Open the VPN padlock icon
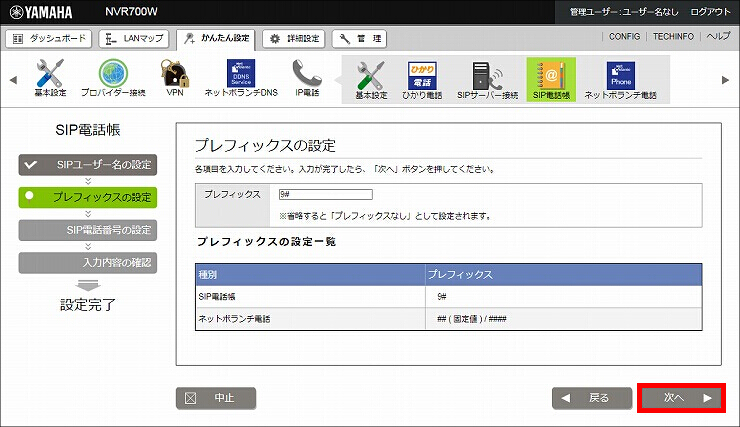Screen dimensions: 740x427 pos(175,78)
